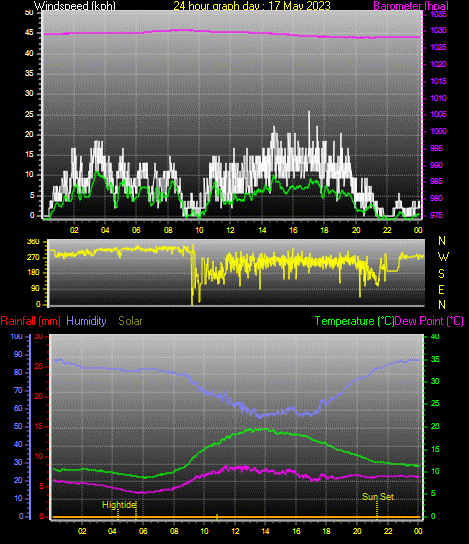Select the "1010" barometer axis value

pos(438,98)
